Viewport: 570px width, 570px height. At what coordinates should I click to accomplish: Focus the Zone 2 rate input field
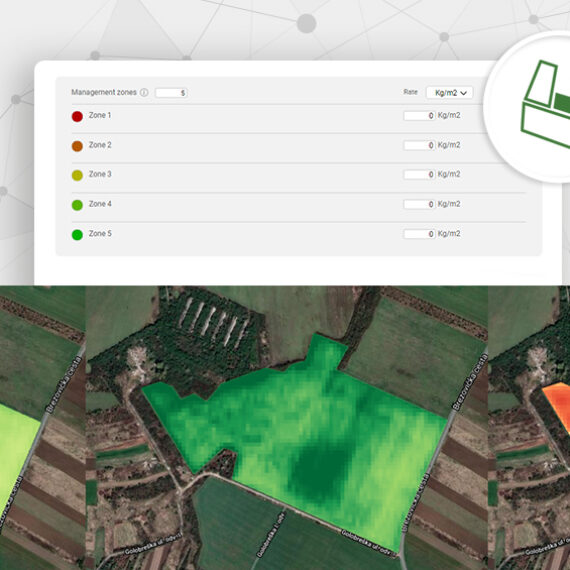click(x=419, y=145)
